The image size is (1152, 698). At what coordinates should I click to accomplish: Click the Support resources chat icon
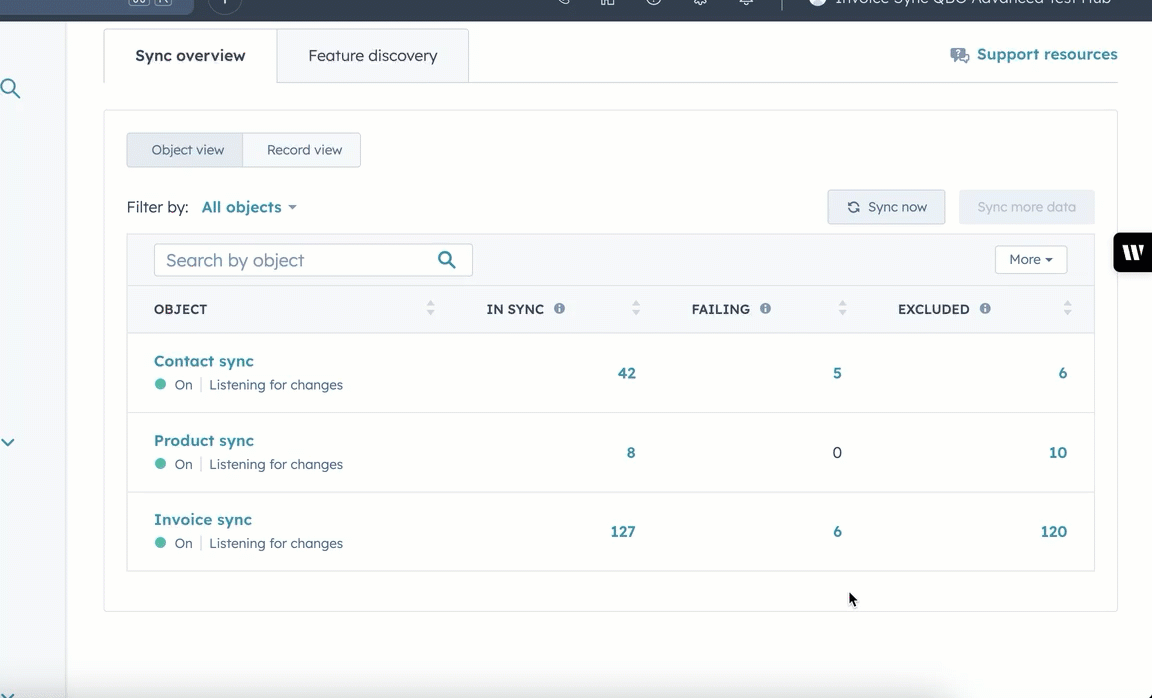click(x=960, y=55)
